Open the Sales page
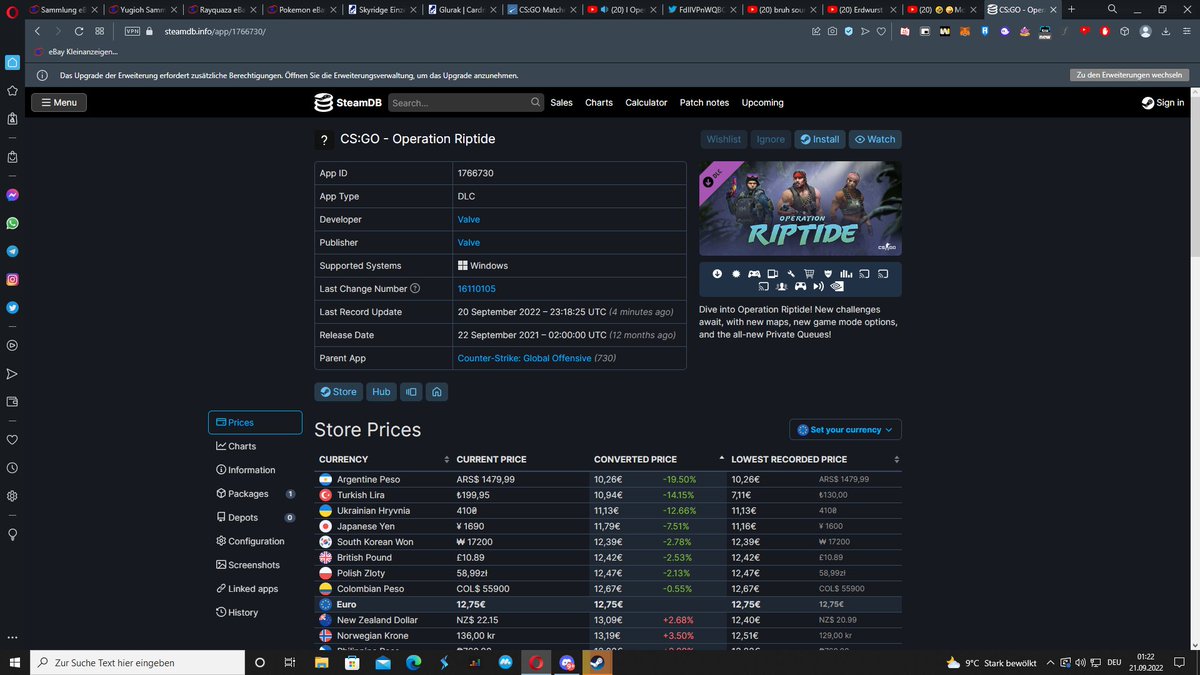 [562, 102]
